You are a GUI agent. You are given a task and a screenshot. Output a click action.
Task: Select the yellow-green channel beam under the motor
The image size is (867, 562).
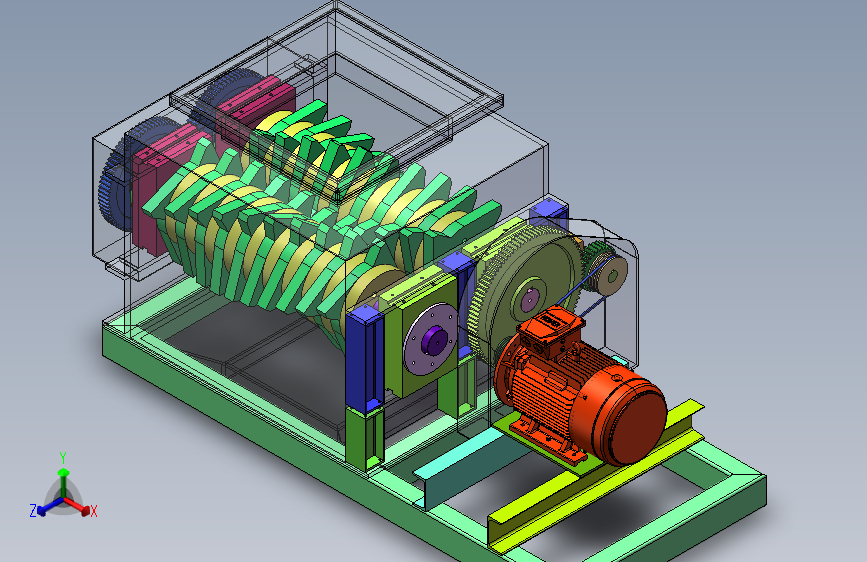[x=596, y=476]
